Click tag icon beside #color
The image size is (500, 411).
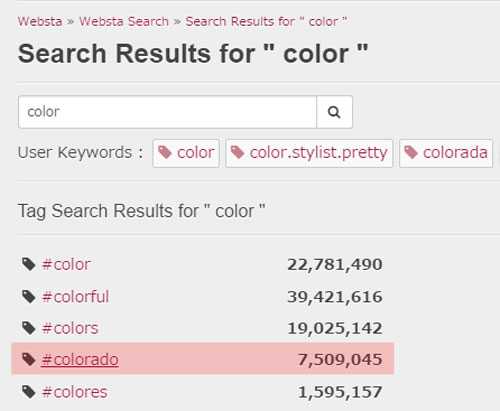pos(29,264)
